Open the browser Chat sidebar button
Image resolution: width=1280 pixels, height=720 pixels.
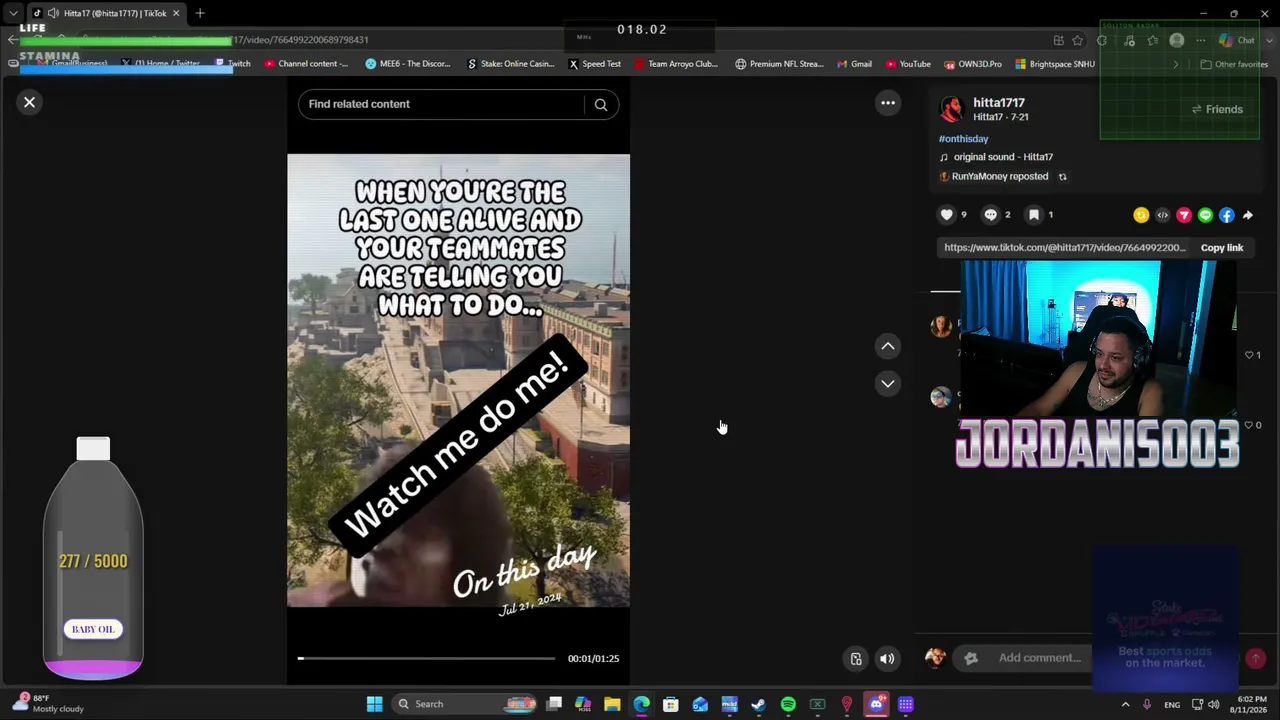[x=1237, y=40]
